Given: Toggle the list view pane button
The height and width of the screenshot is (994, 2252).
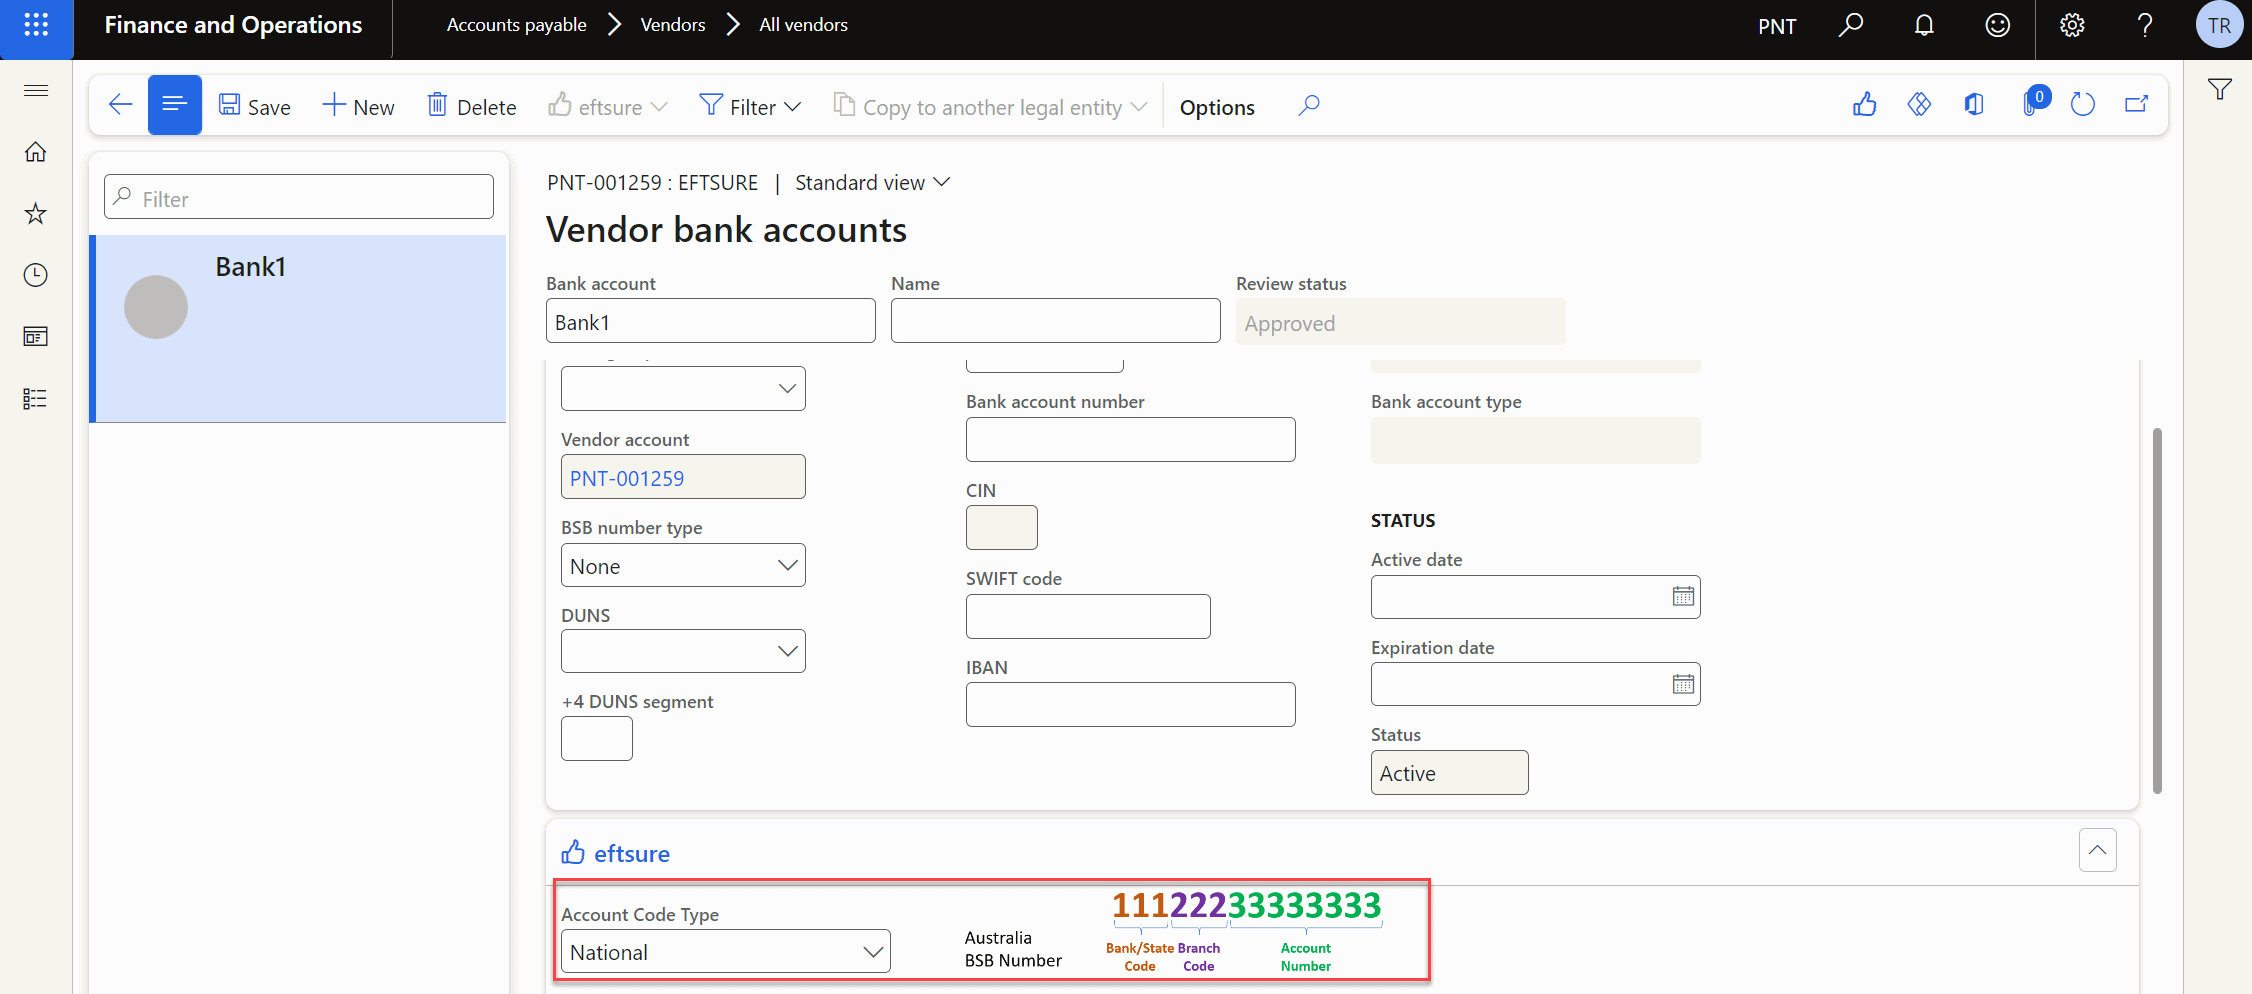Looking at the screenshot, I should pos(175,105).
